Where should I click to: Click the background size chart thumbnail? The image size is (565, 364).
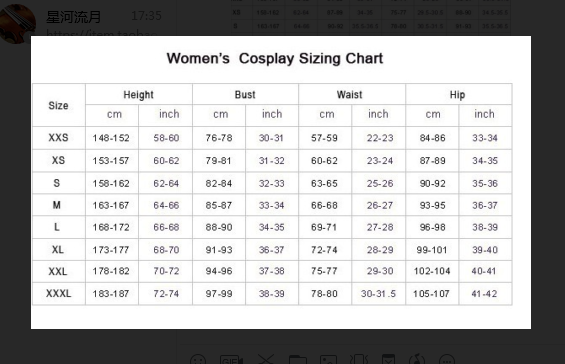(370, 17)
